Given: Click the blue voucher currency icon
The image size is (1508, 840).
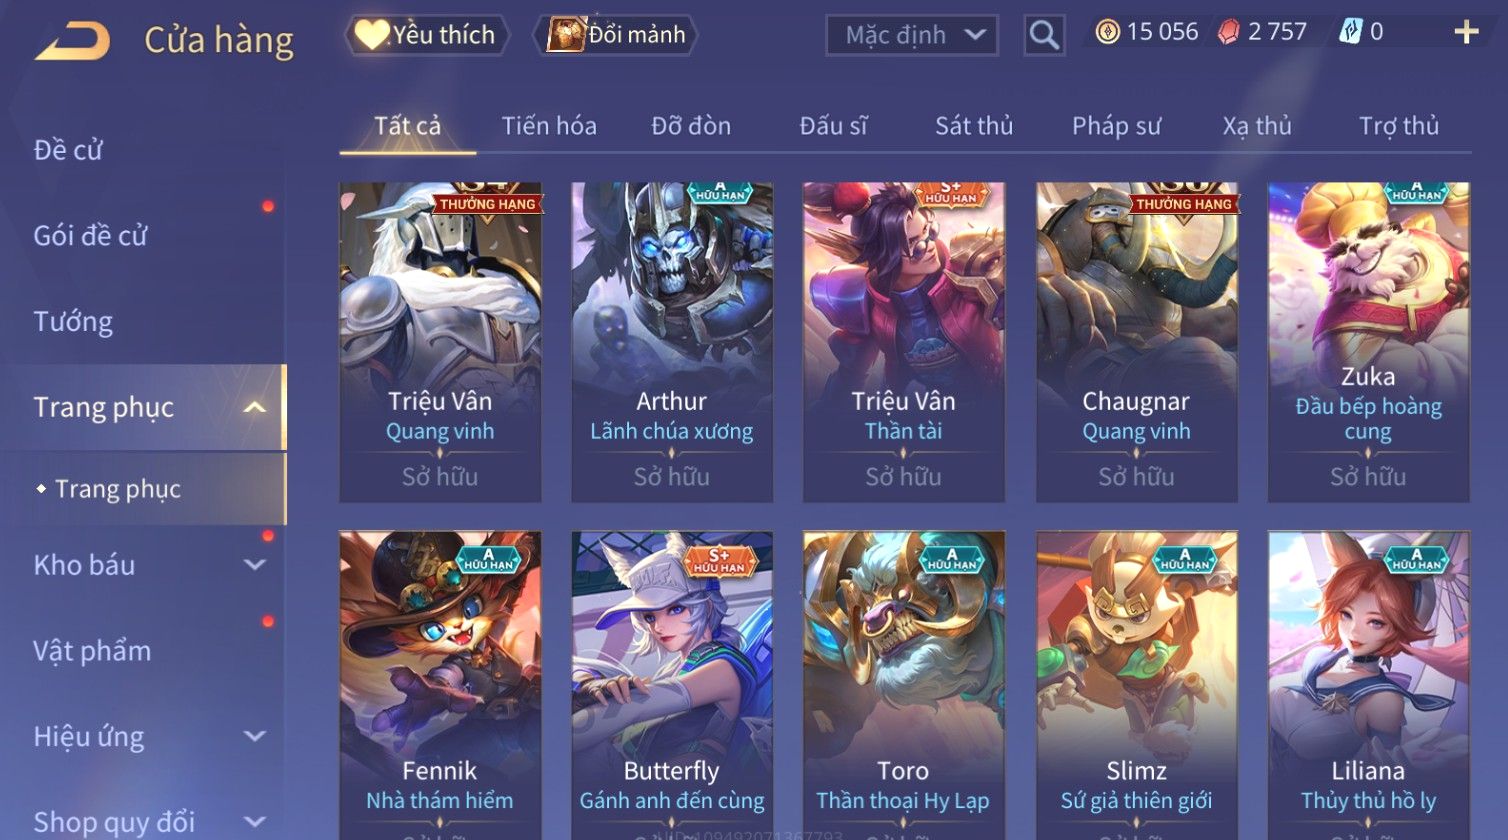Looking at the screenshot, I should [x=1350, y=33].
